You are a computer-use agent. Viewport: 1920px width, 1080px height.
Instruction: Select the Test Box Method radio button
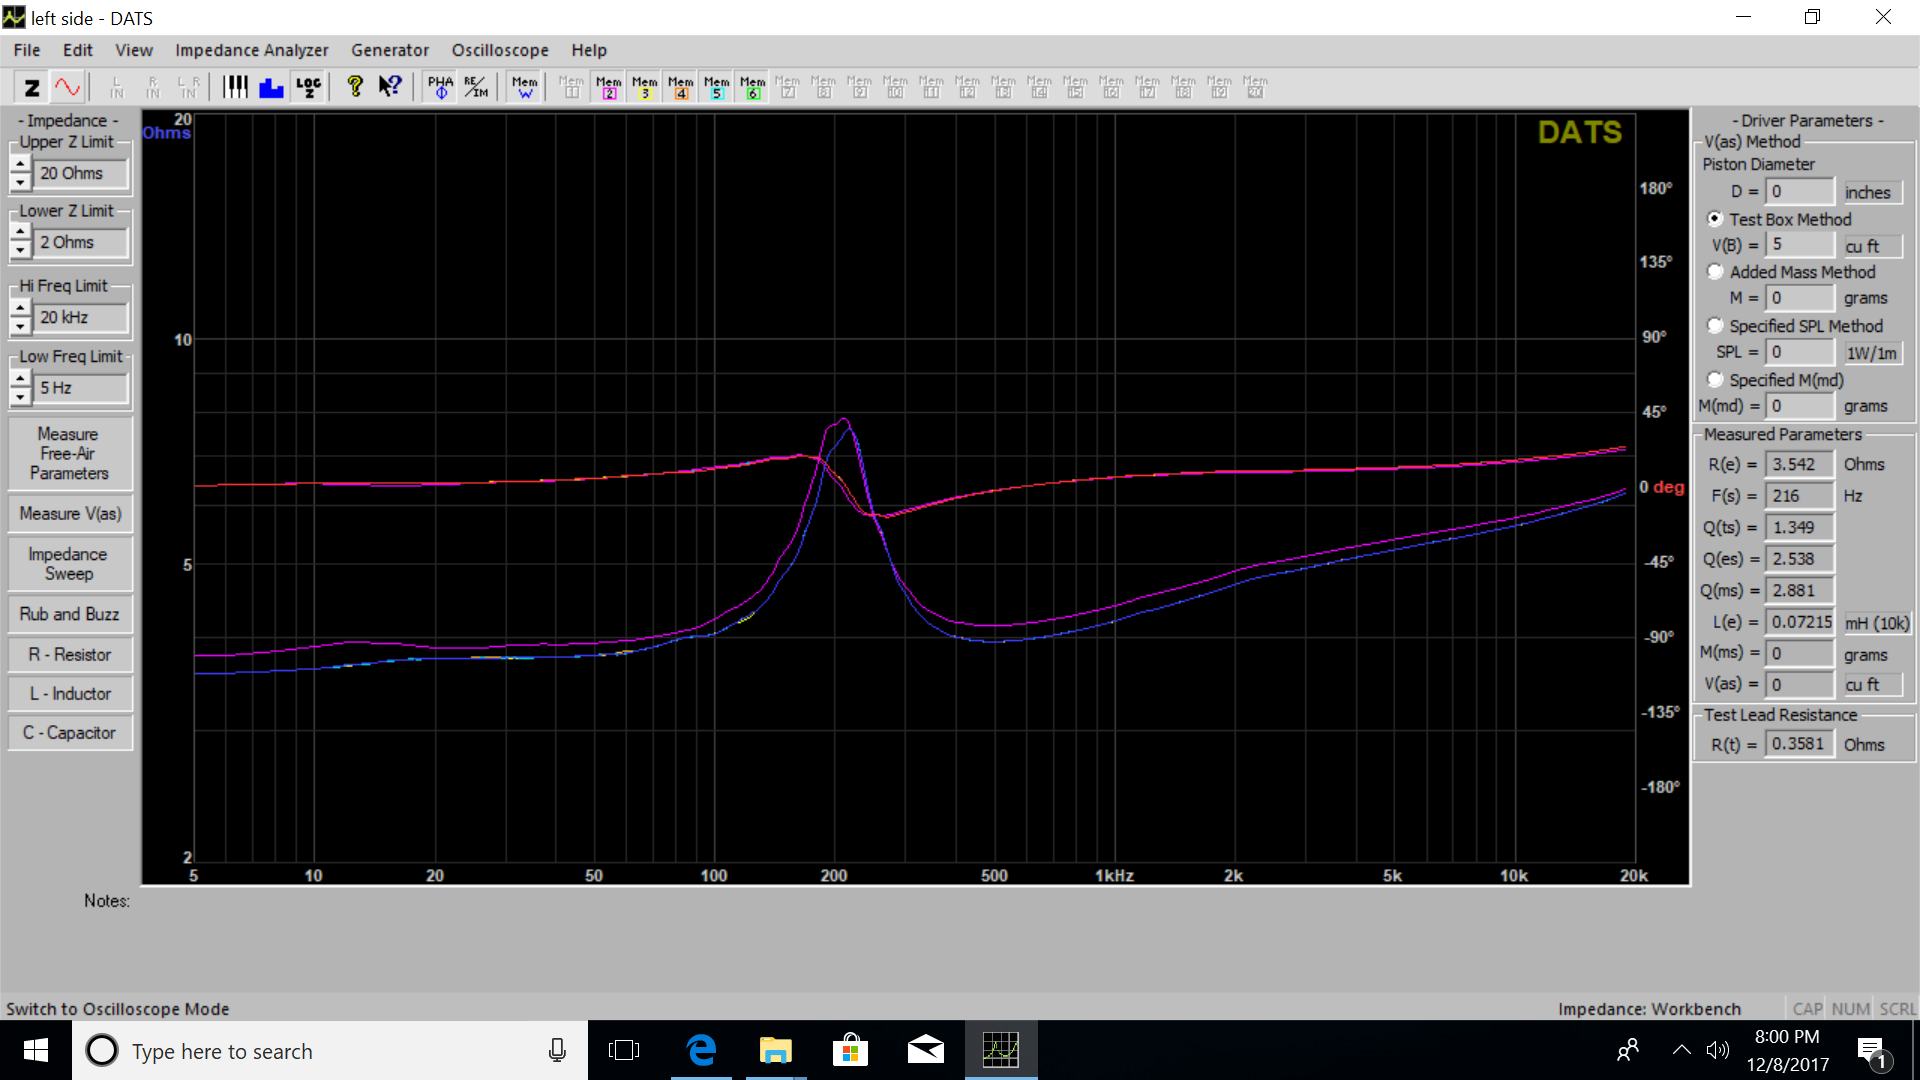click(x=1715, y=219)
